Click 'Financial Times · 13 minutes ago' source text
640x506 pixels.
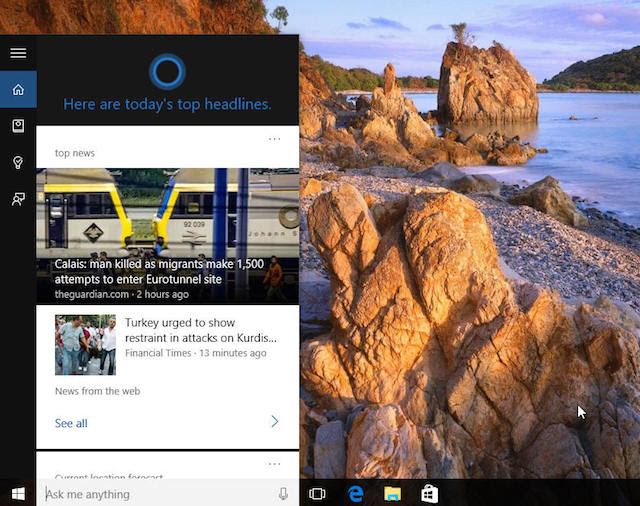196,353
